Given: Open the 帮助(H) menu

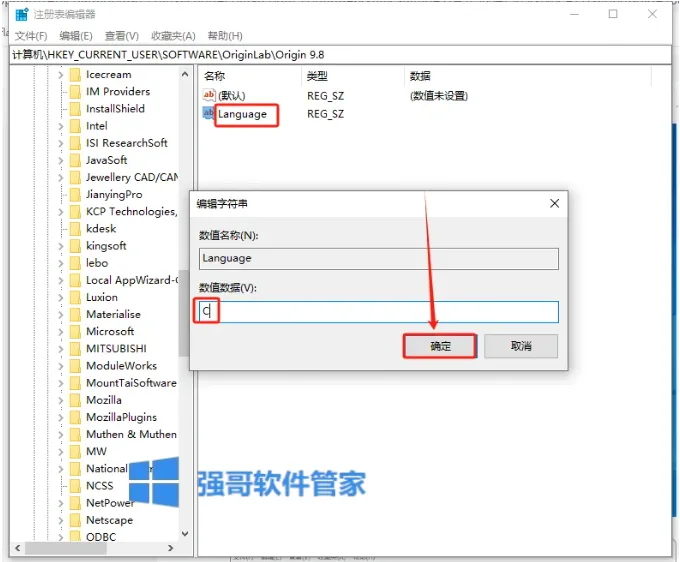Looking at the screenshot, I should (225, 36).
